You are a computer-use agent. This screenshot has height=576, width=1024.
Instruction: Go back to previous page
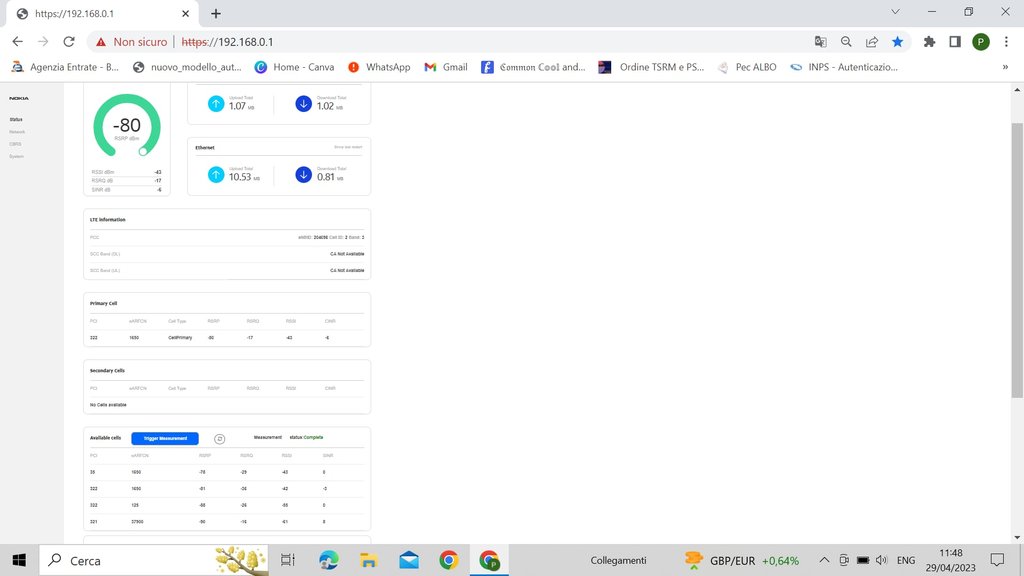click(x=18, y=42)
